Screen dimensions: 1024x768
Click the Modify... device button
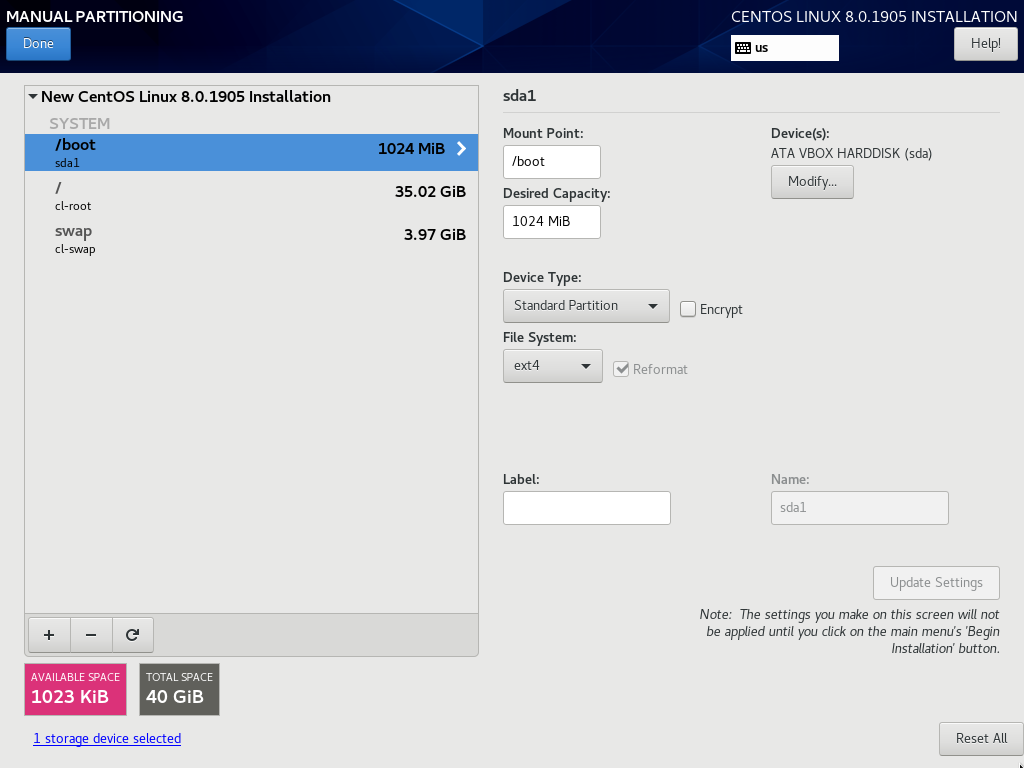tap(812, 182)
